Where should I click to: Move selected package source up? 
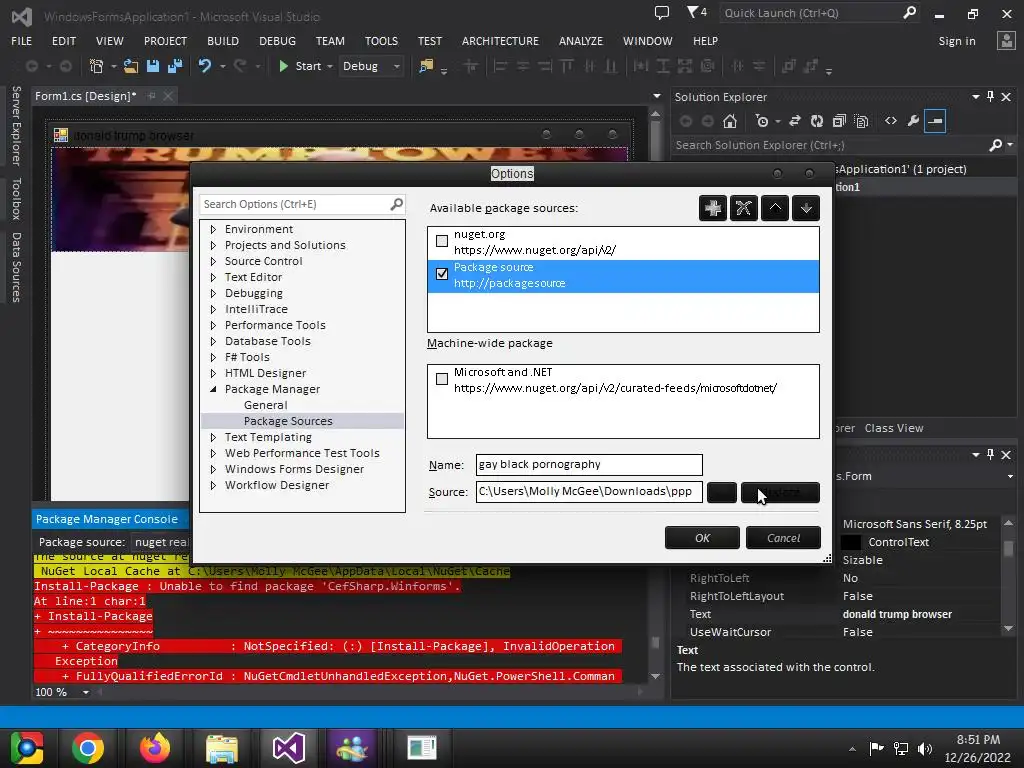775,208
